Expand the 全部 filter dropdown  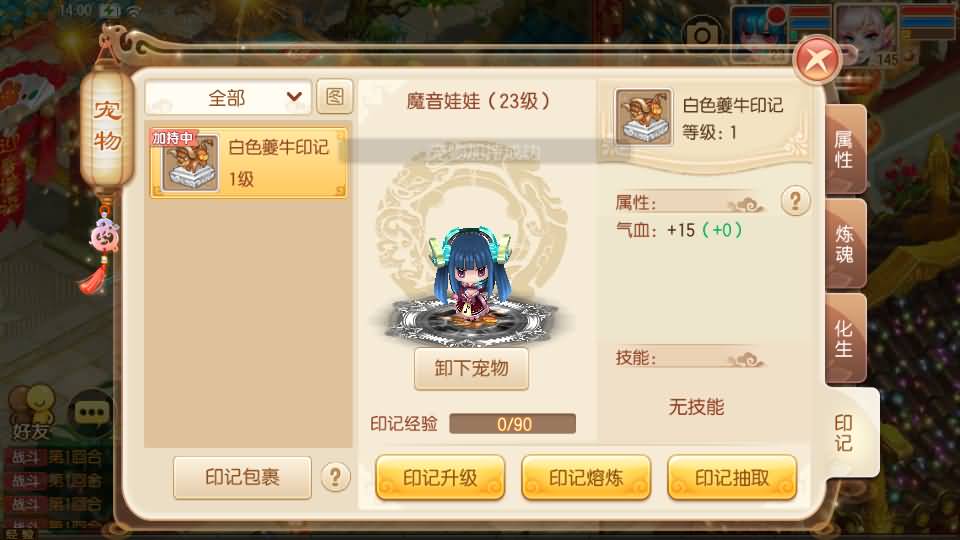click(228, 97)
